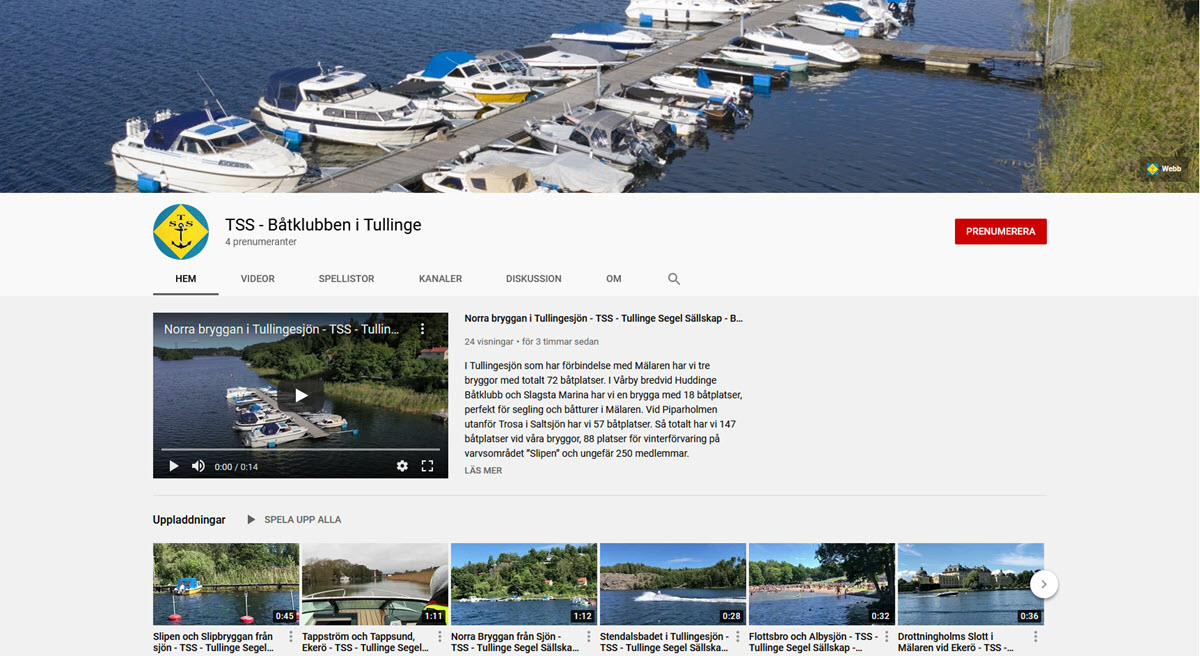
Task: Open options menu for Slipen och Slipbryggan video
Action: coord(291,637)
